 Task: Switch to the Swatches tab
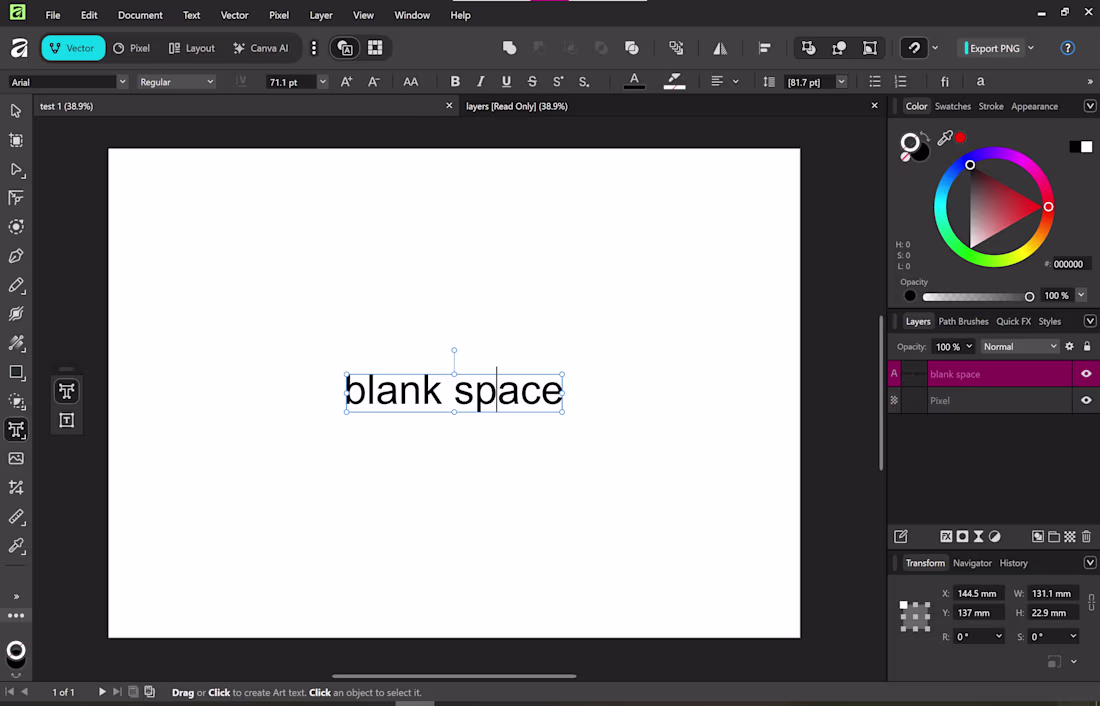pyautogui.click(x=952, y=106)
